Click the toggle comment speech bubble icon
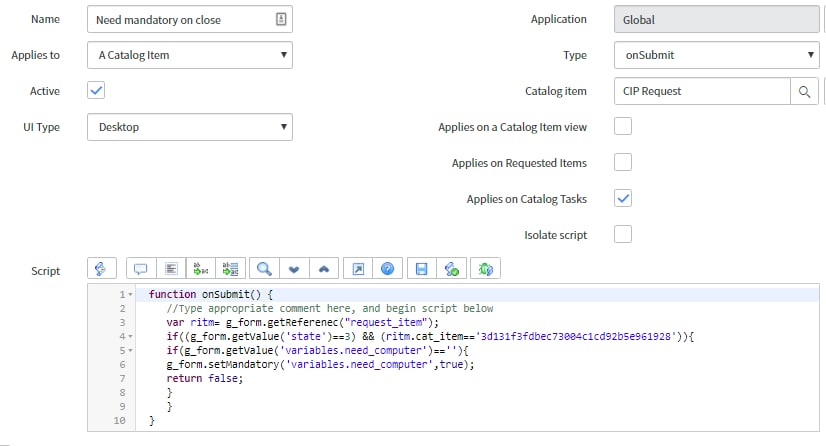This screenshot has height=446, width=826. point(141,269)
